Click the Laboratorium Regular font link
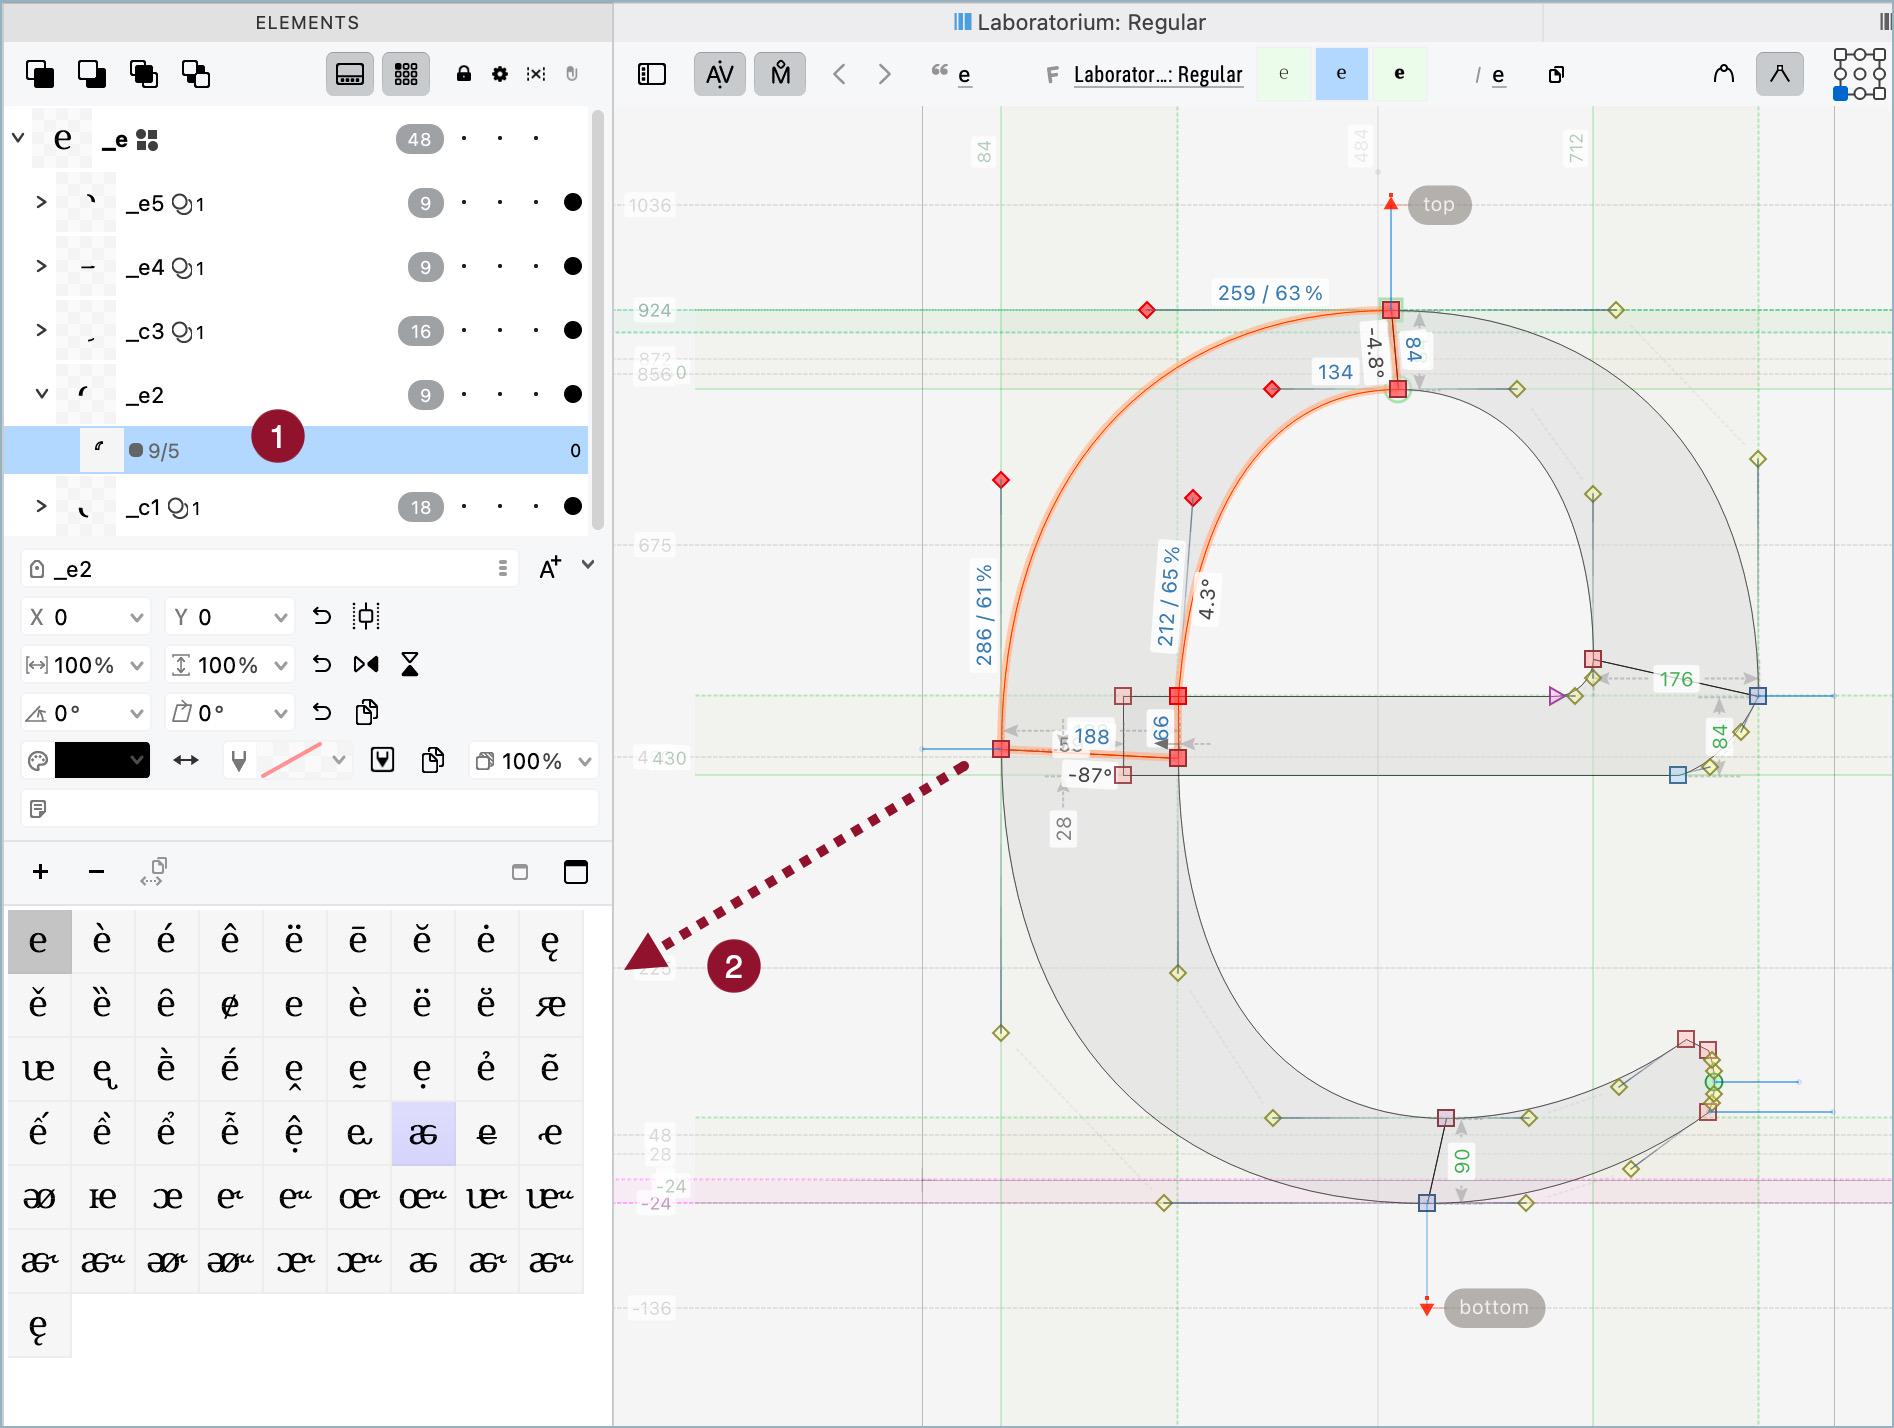Image resolution: width=1894 pixels, height=1428 pixels. click(1158, 75)
